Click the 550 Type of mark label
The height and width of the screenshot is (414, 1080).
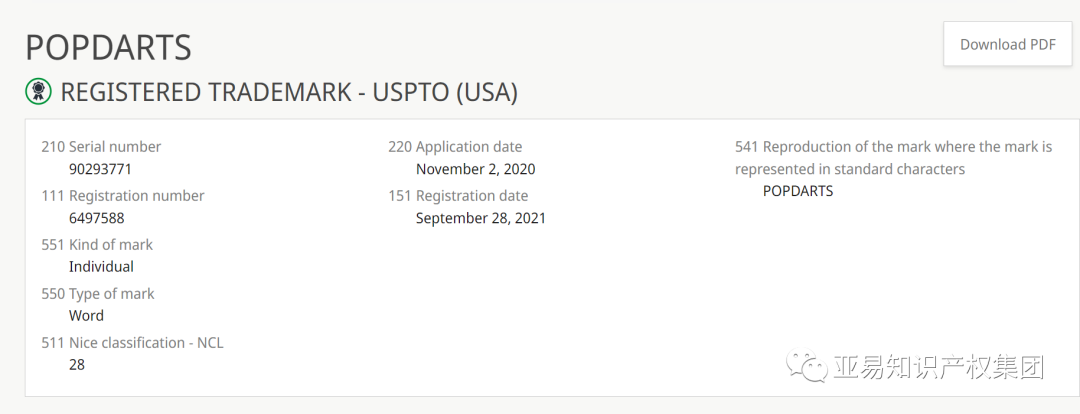tap(98, 294)
